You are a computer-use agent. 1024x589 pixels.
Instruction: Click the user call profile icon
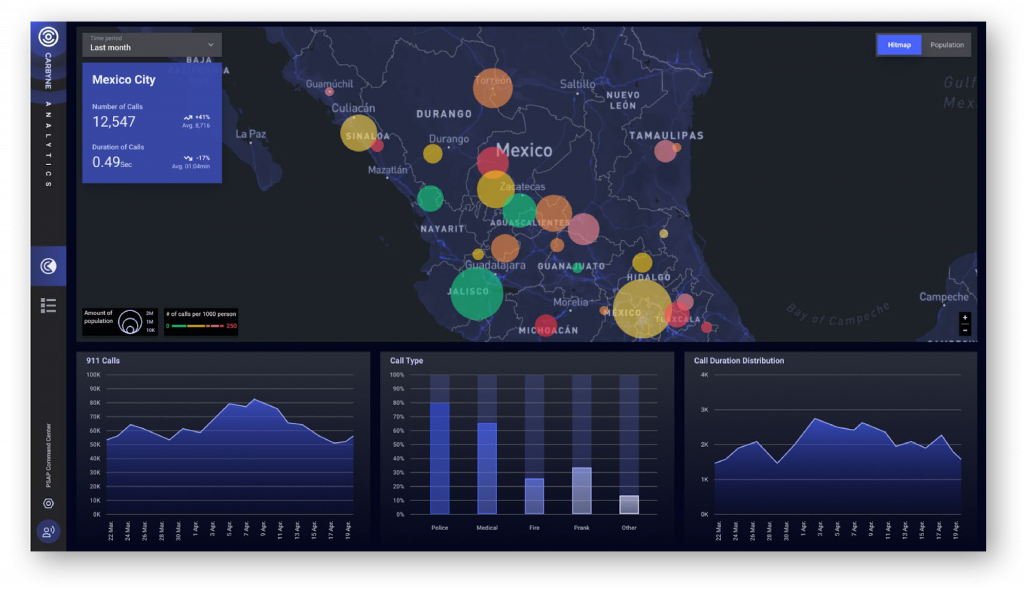[x=47, y=532]
